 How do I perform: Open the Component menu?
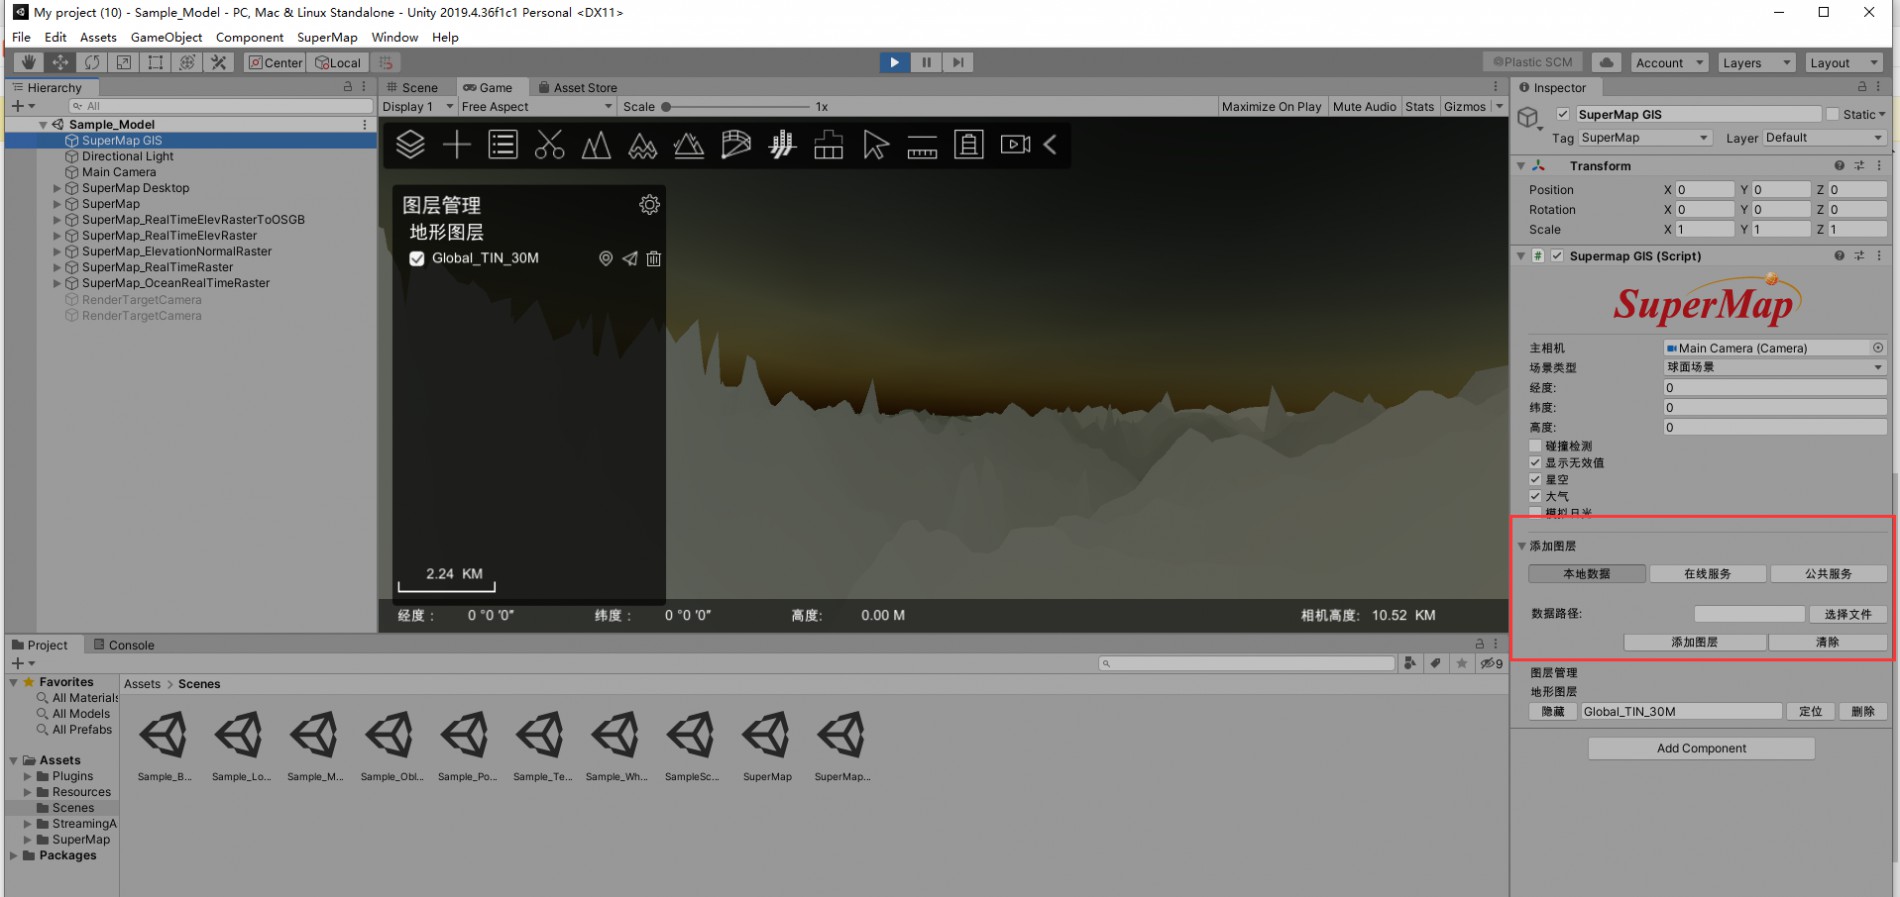[x=249, y=37]
